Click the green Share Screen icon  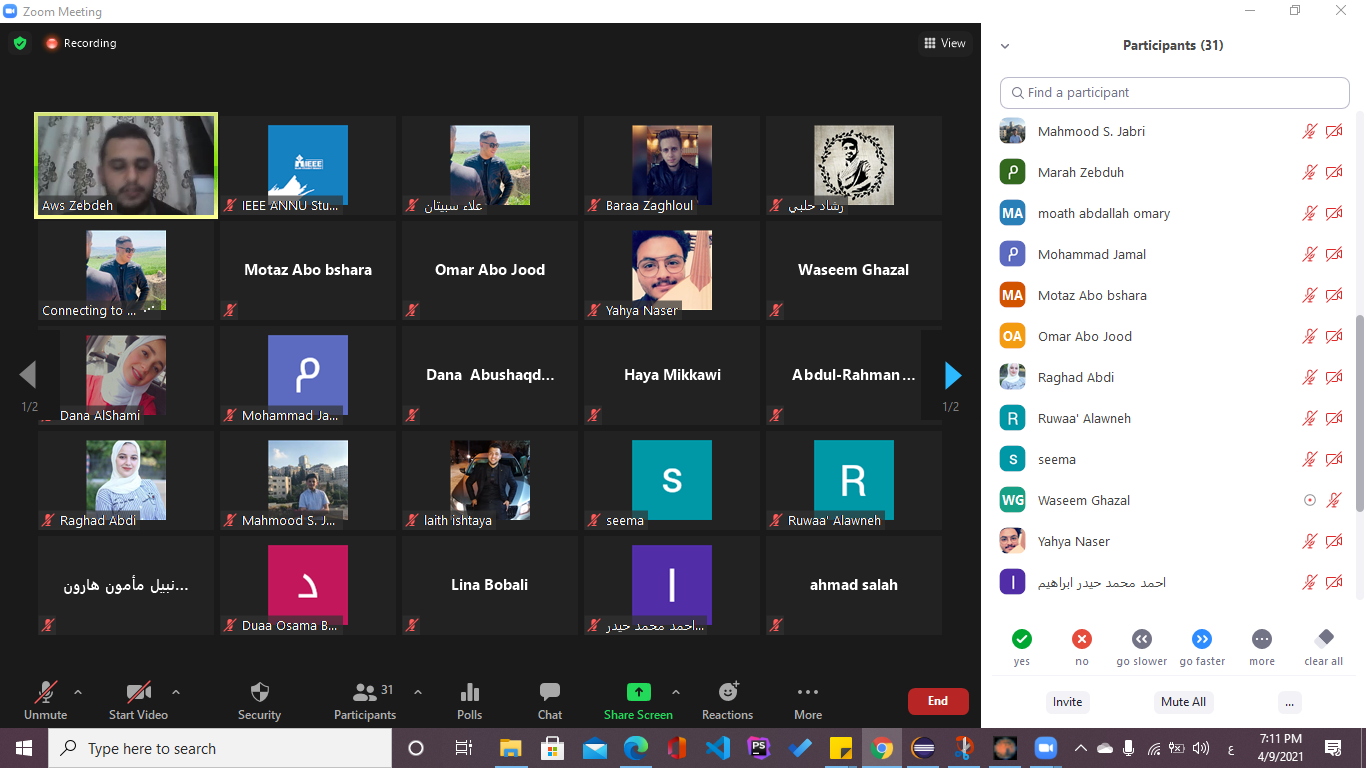pos(638,692)
